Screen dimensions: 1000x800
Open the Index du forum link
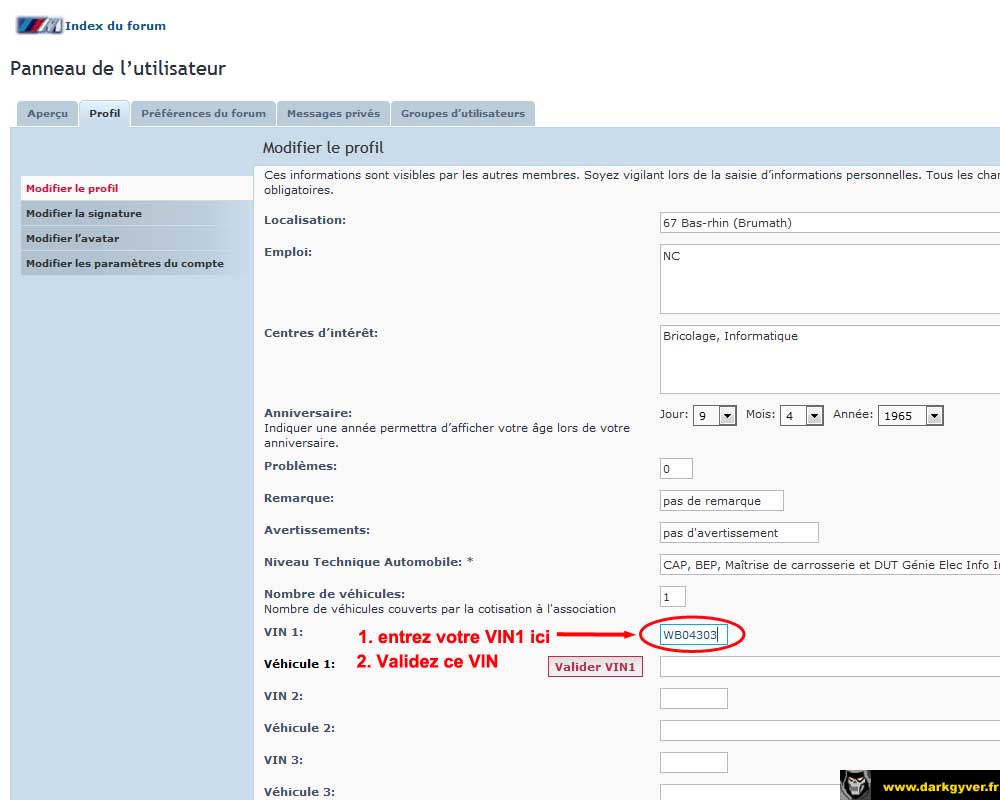click(115, 26)
